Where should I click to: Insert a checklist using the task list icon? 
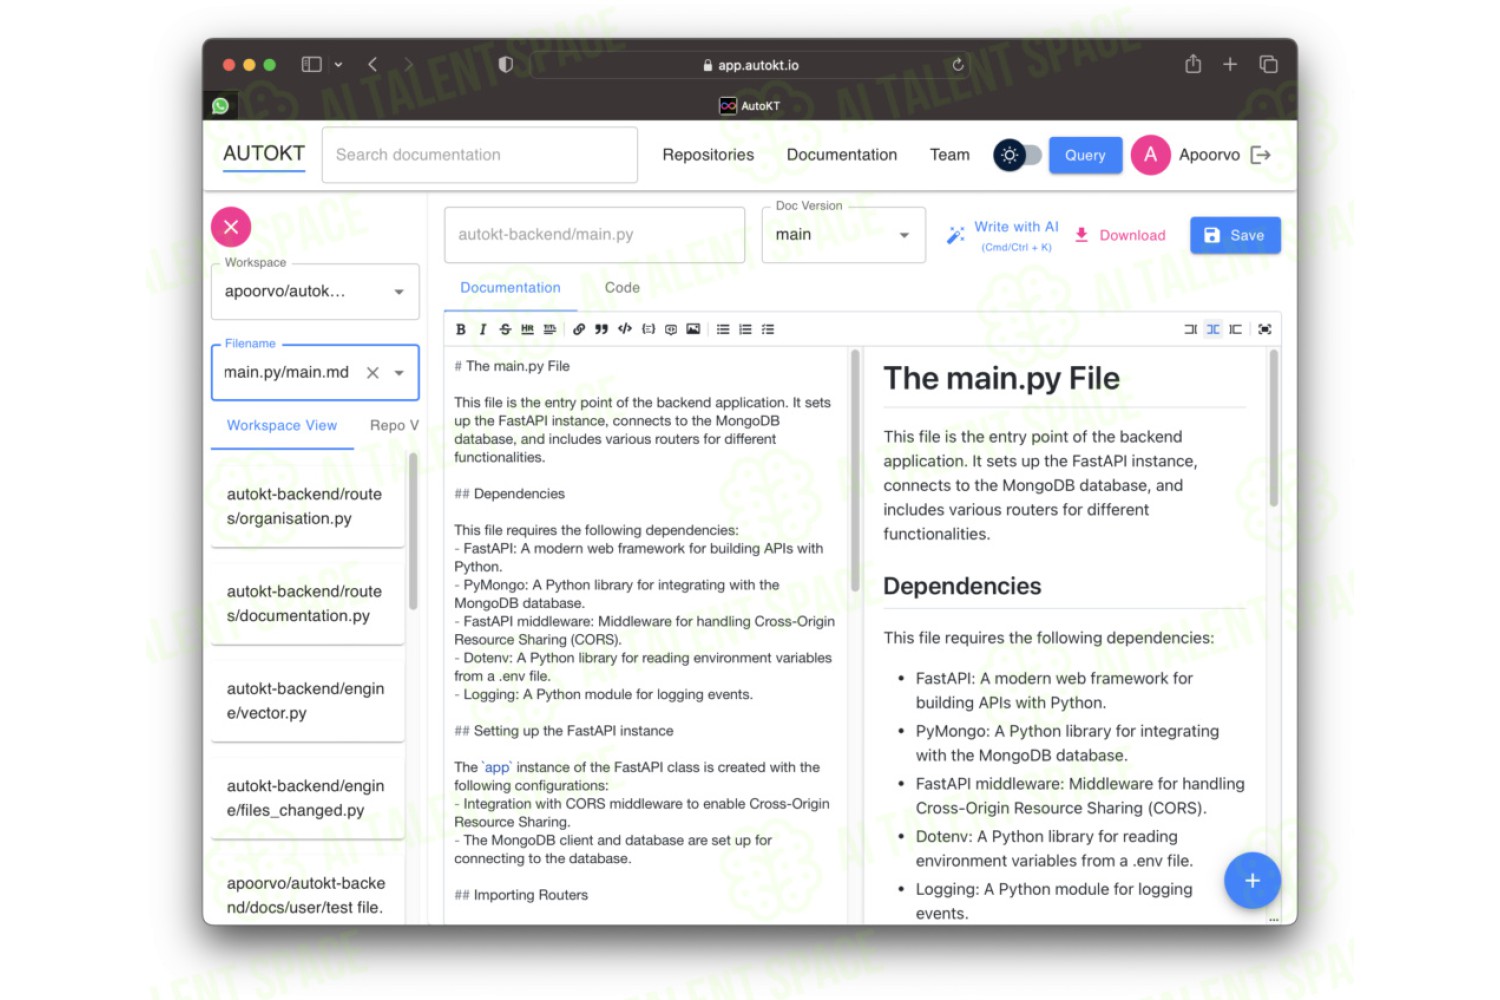768,329
